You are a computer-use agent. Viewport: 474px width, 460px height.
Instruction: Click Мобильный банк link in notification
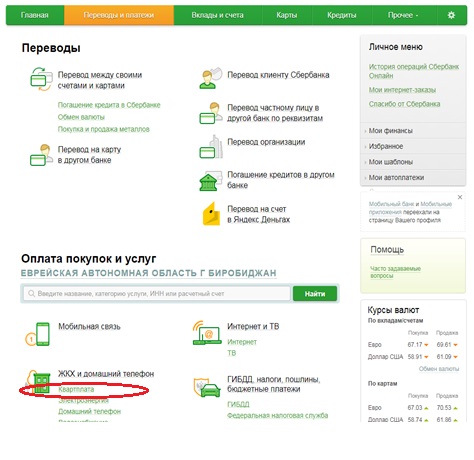pyautogui.click(x=391, y=204)
